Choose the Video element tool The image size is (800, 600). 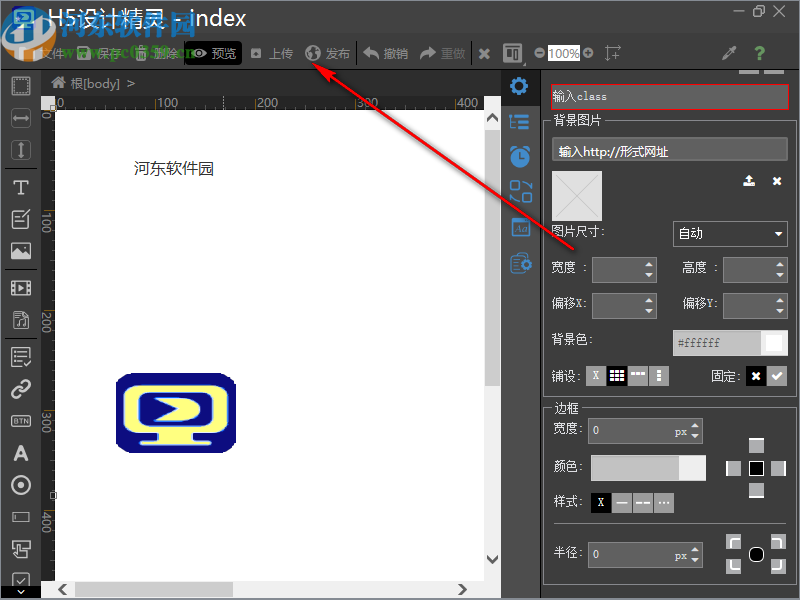(20, 288)
